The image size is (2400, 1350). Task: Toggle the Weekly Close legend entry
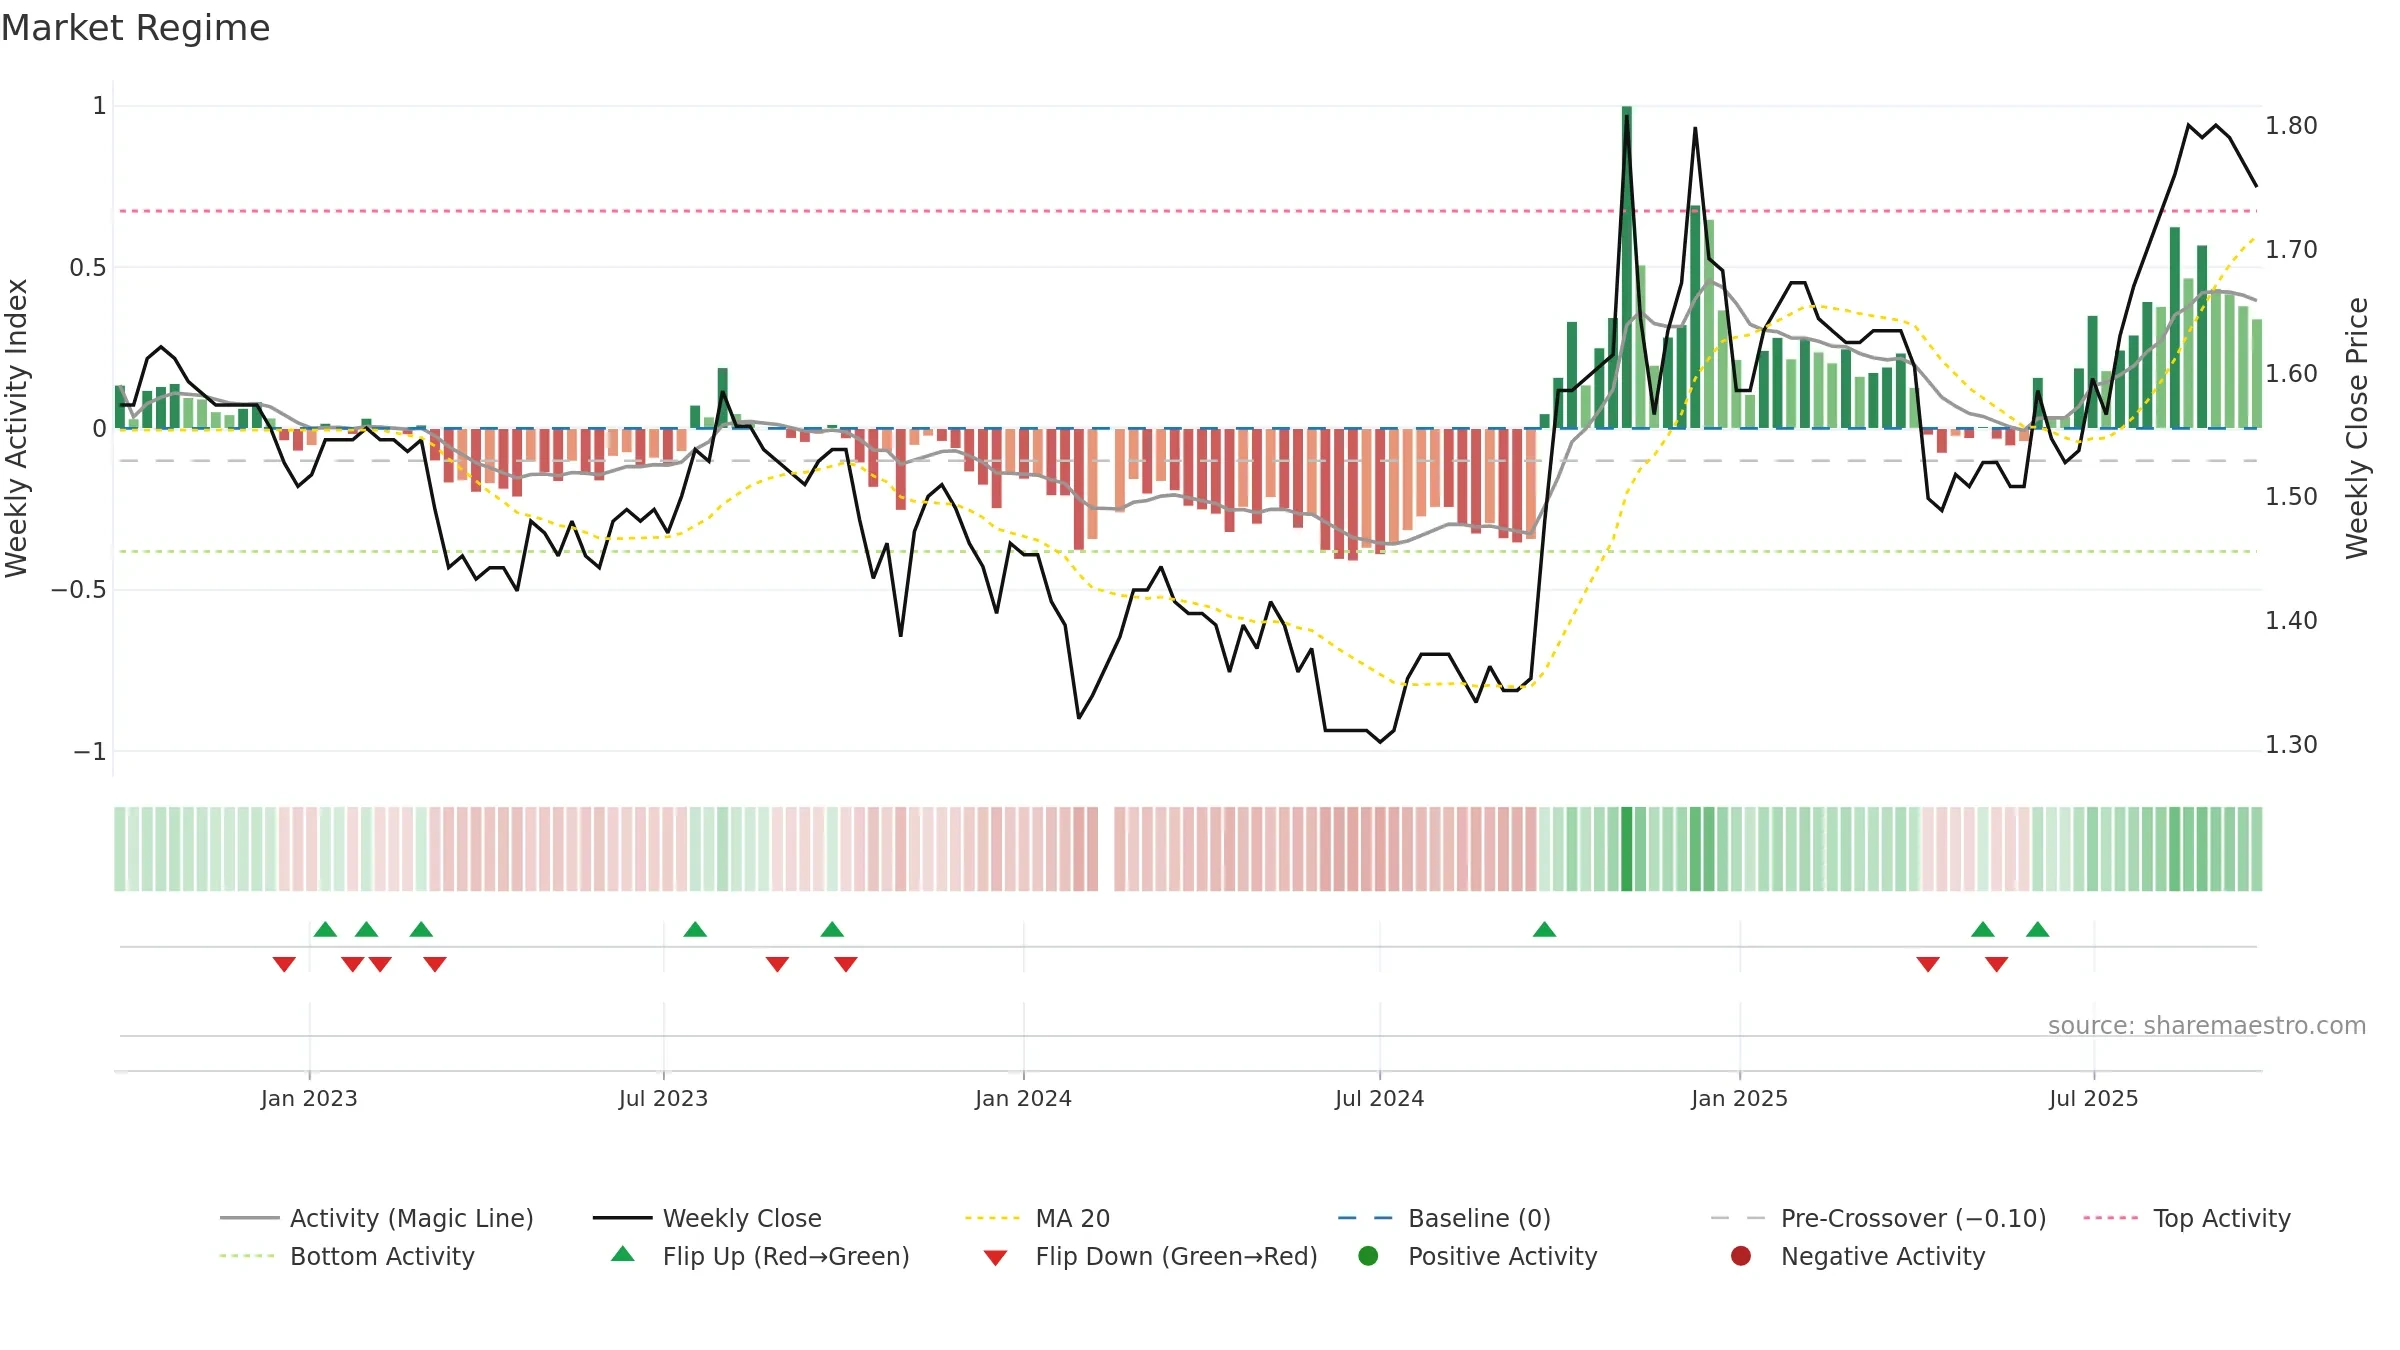point(707,1218)
